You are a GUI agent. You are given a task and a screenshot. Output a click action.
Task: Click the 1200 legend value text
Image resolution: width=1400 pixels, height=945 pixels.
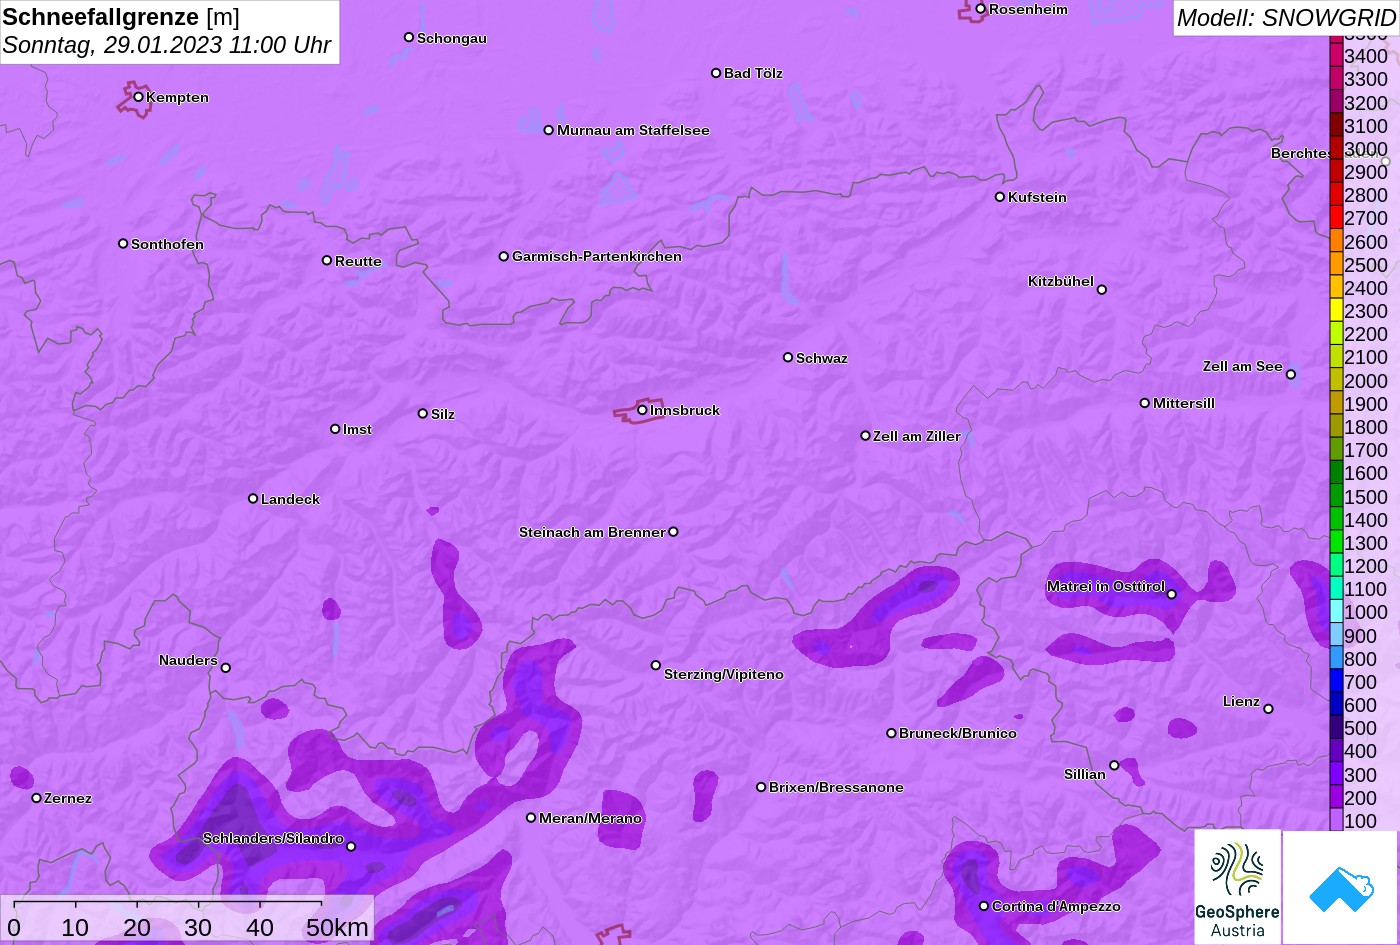point(1366,566)
